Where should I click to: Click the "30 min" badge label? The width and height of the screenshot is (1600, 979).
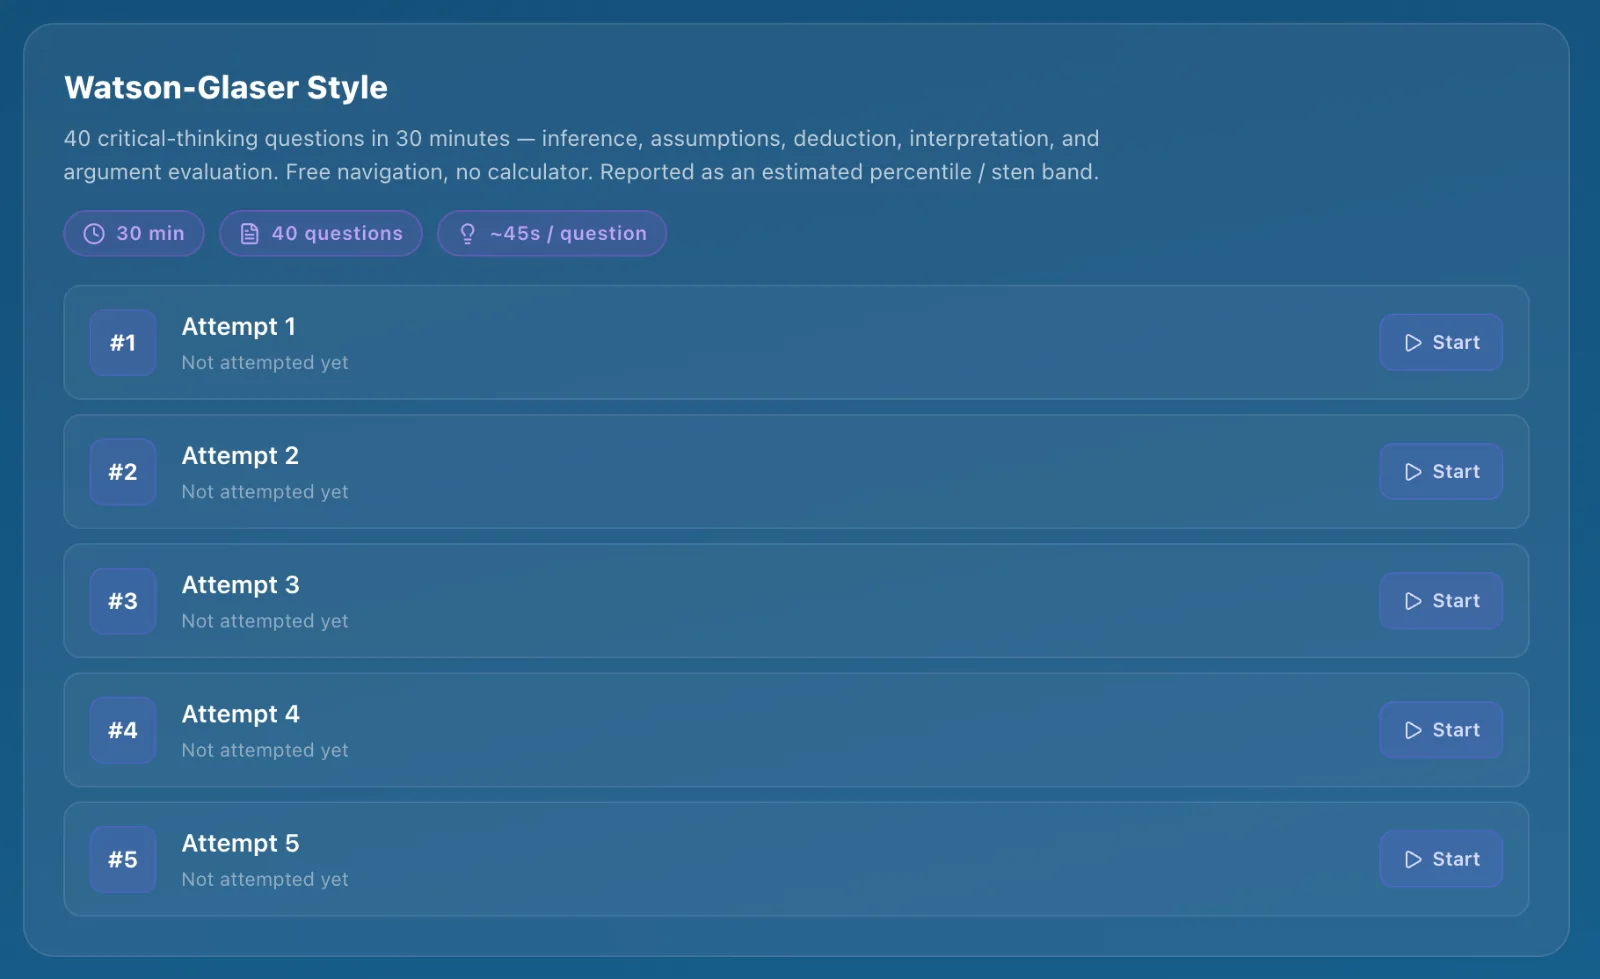coord(150,233)
